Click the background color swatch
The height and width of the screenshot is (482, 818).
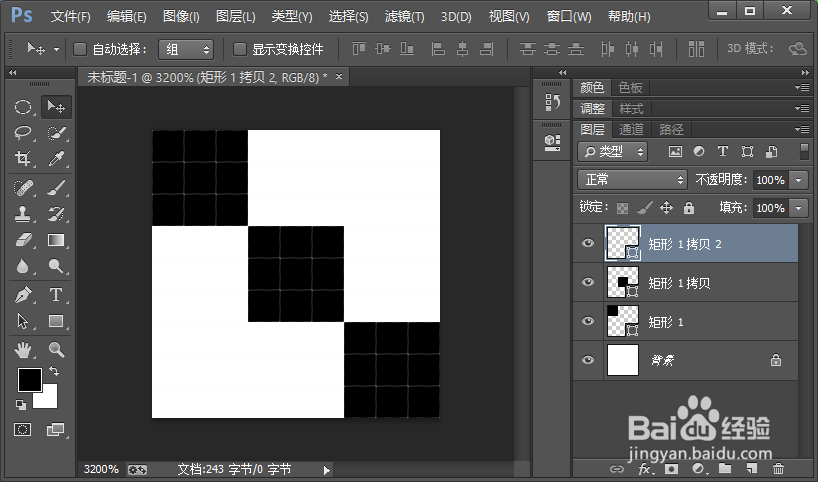coord(50,399)
